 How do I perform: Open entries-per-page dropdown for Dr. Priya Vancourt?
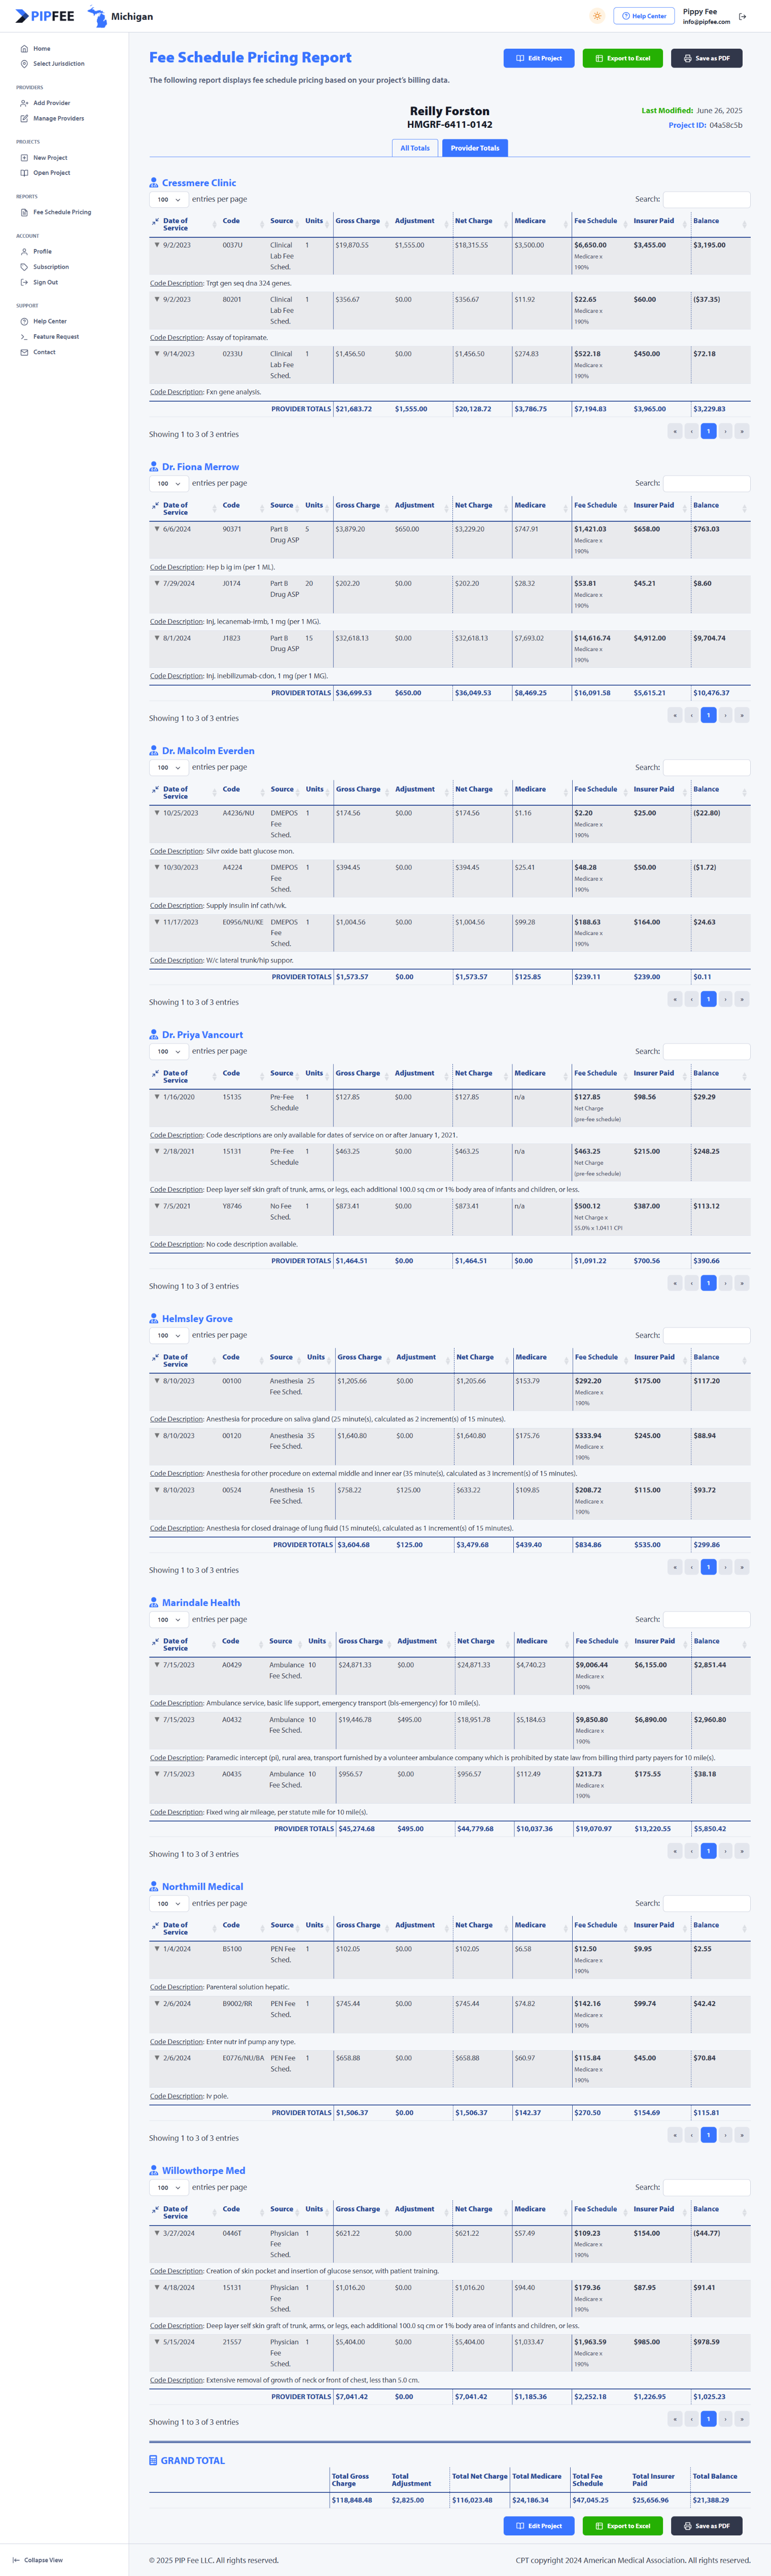169,1052
